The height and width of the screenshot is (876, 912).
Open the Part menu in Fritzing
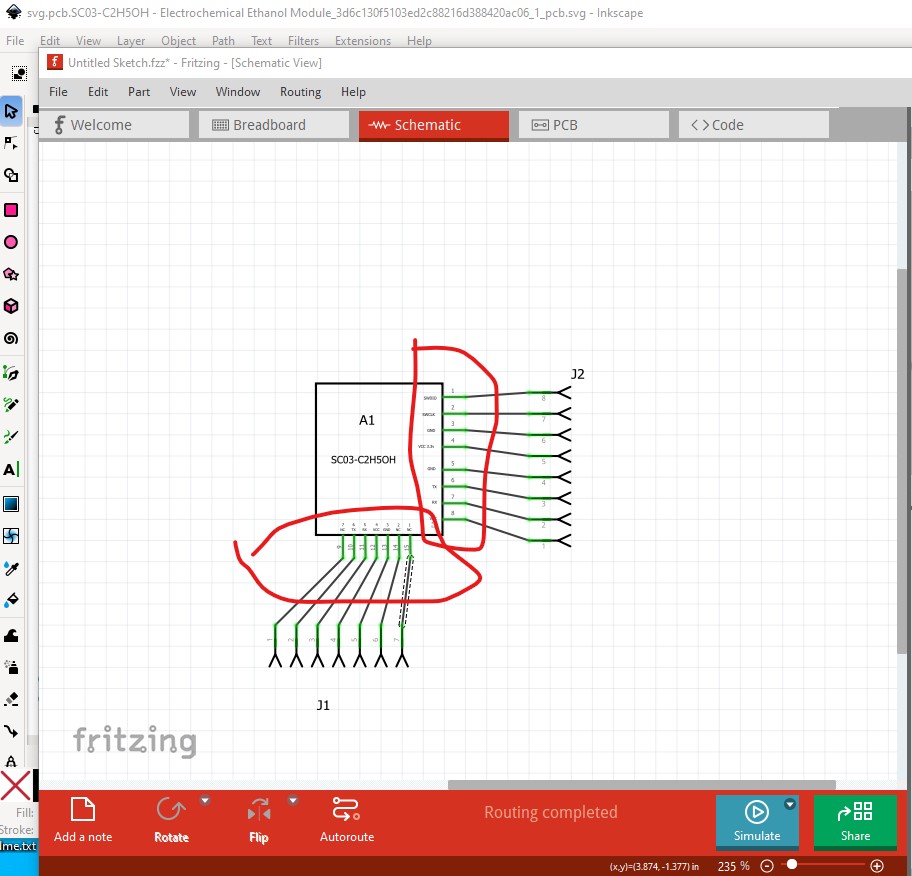139,92
